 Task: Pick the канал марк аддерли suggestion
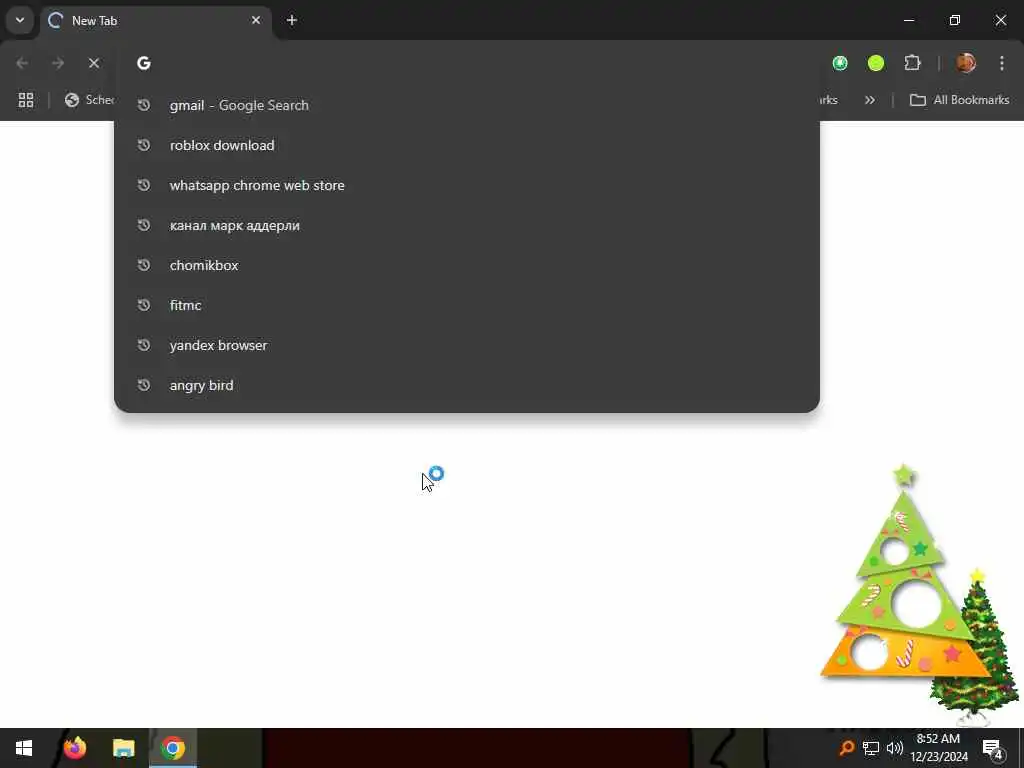click(467, 225)
